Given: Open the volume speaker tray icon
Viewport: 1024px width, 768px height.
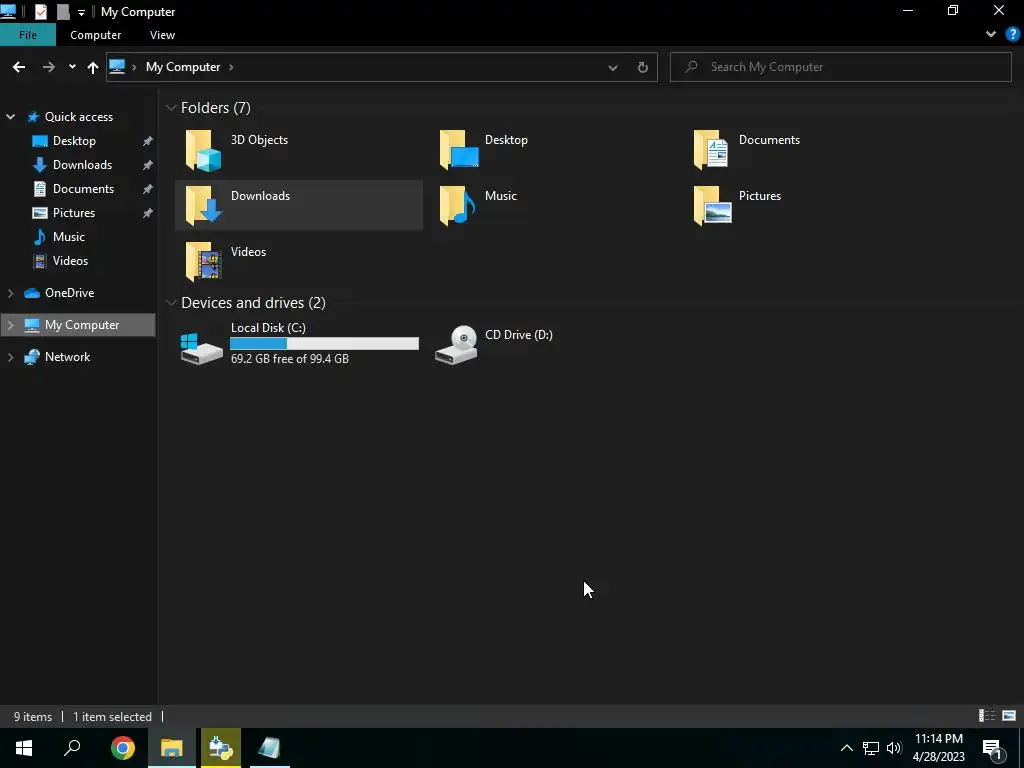Looking at the screenshot, I should click(894, 748).
